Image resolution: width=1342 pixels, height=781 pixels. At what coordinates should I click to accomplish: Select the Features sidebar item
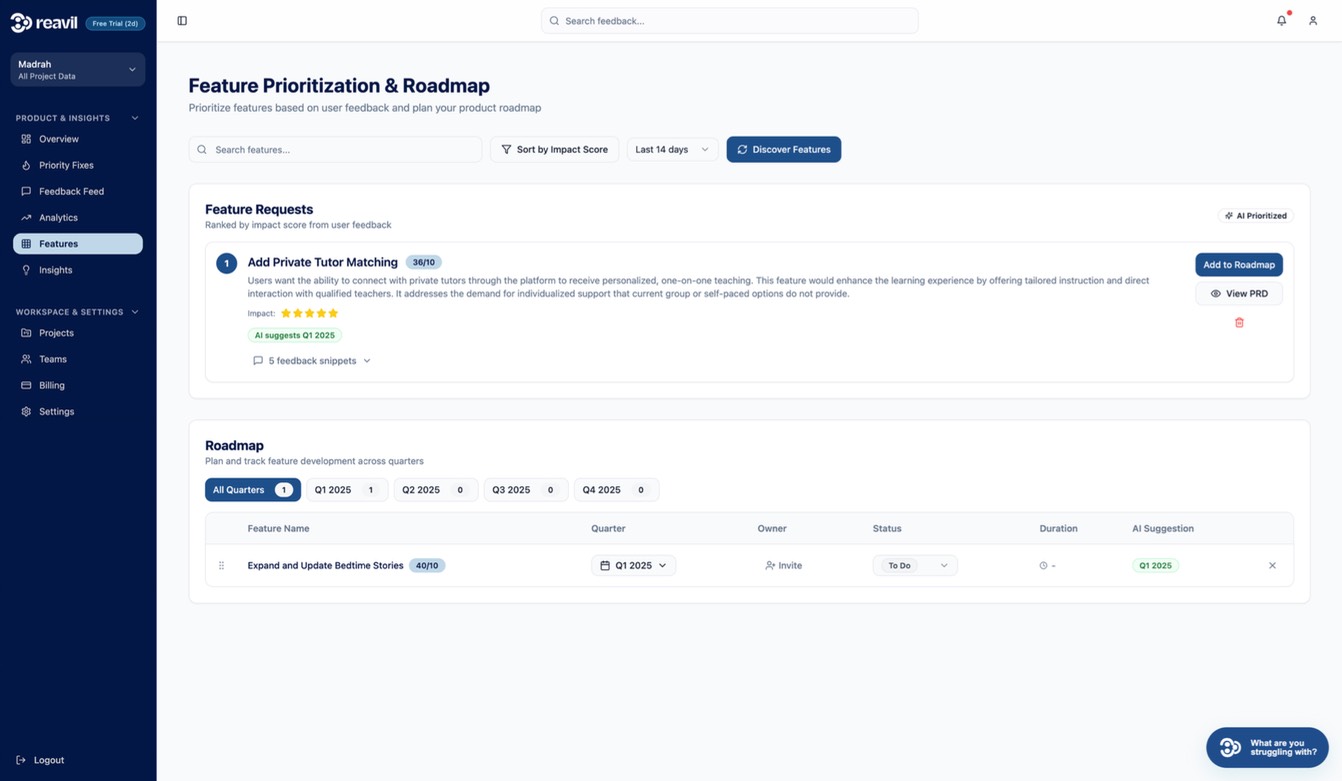pos(78,244)
